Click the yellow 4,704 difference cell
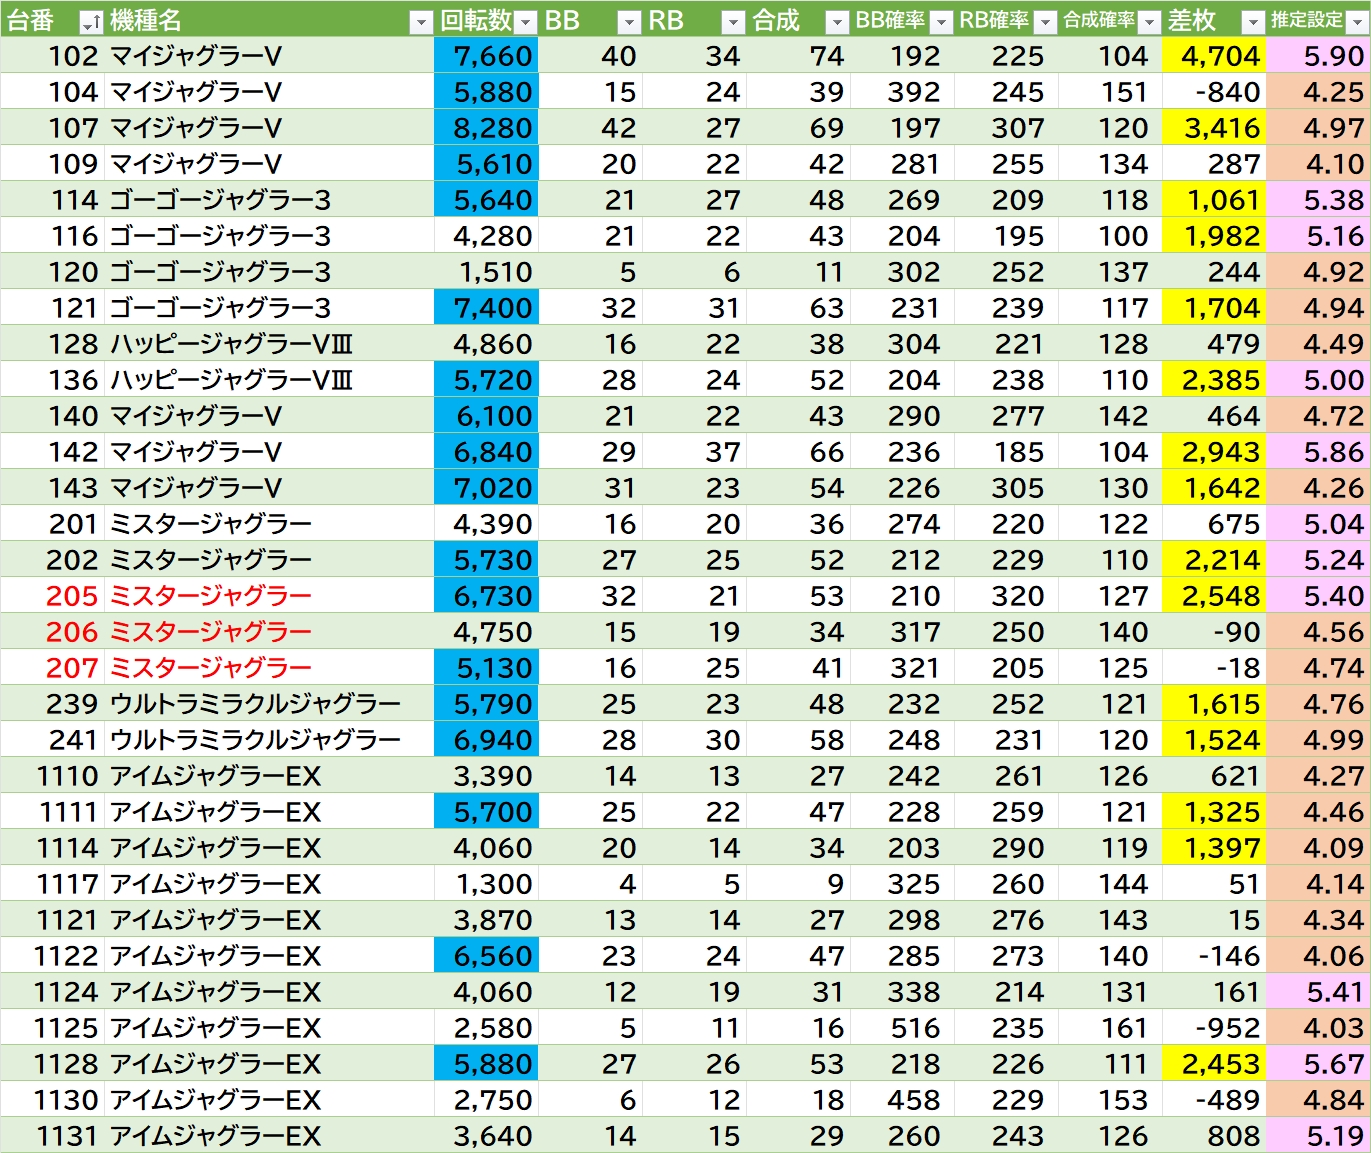1371x1153 pixels. pos(1214,56)
